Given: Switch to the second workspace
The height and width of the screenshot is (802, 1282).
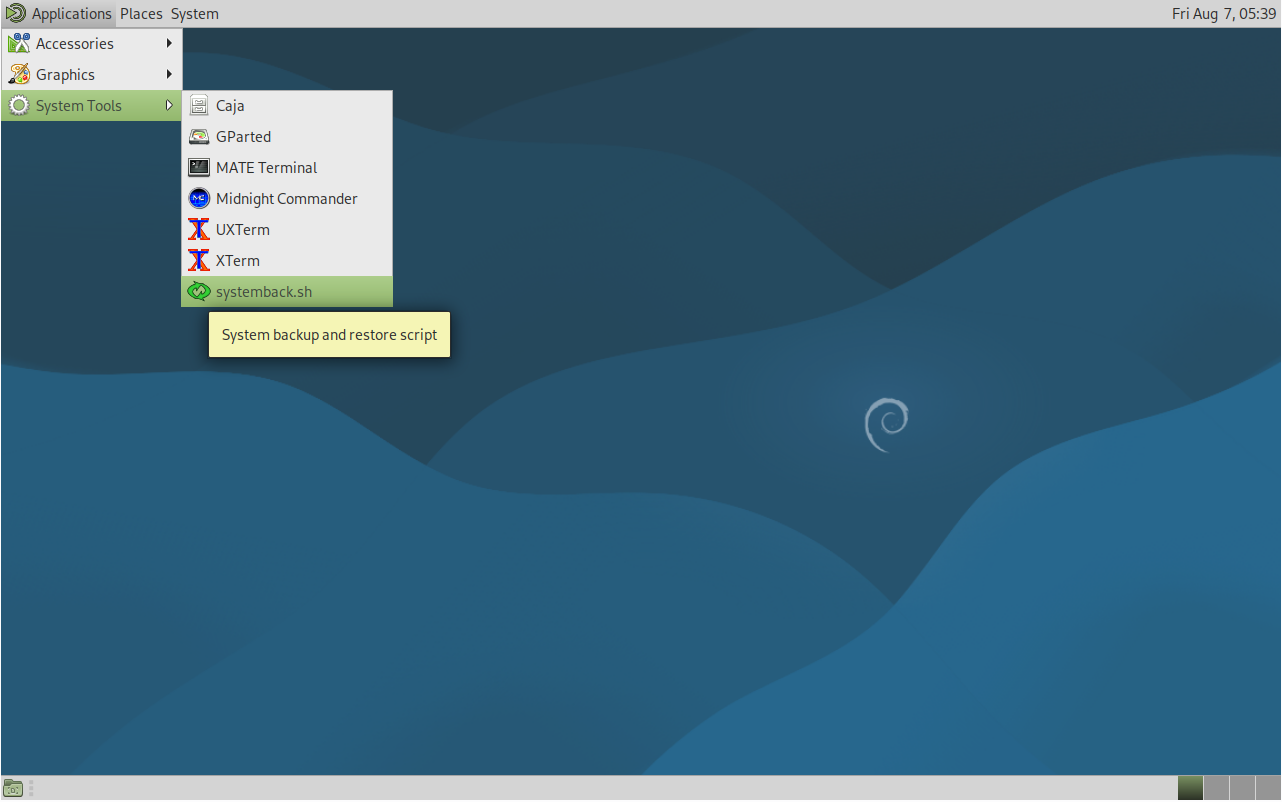Looking at the screenshot, I should pos(1216,788).
